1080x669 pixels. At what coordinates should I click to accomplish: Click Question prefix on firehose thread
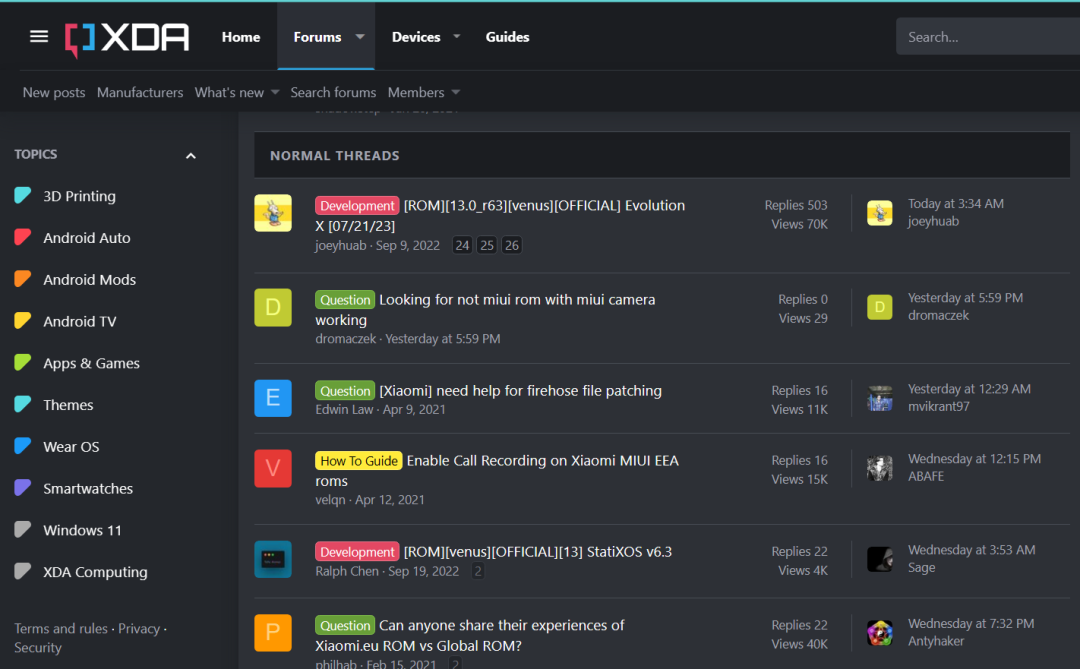coord(345,391)
